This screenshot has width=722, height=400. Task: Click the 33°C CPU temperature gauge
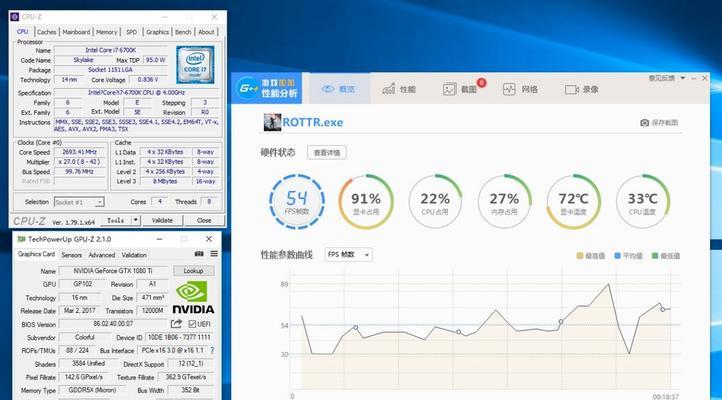click(643, 202)
